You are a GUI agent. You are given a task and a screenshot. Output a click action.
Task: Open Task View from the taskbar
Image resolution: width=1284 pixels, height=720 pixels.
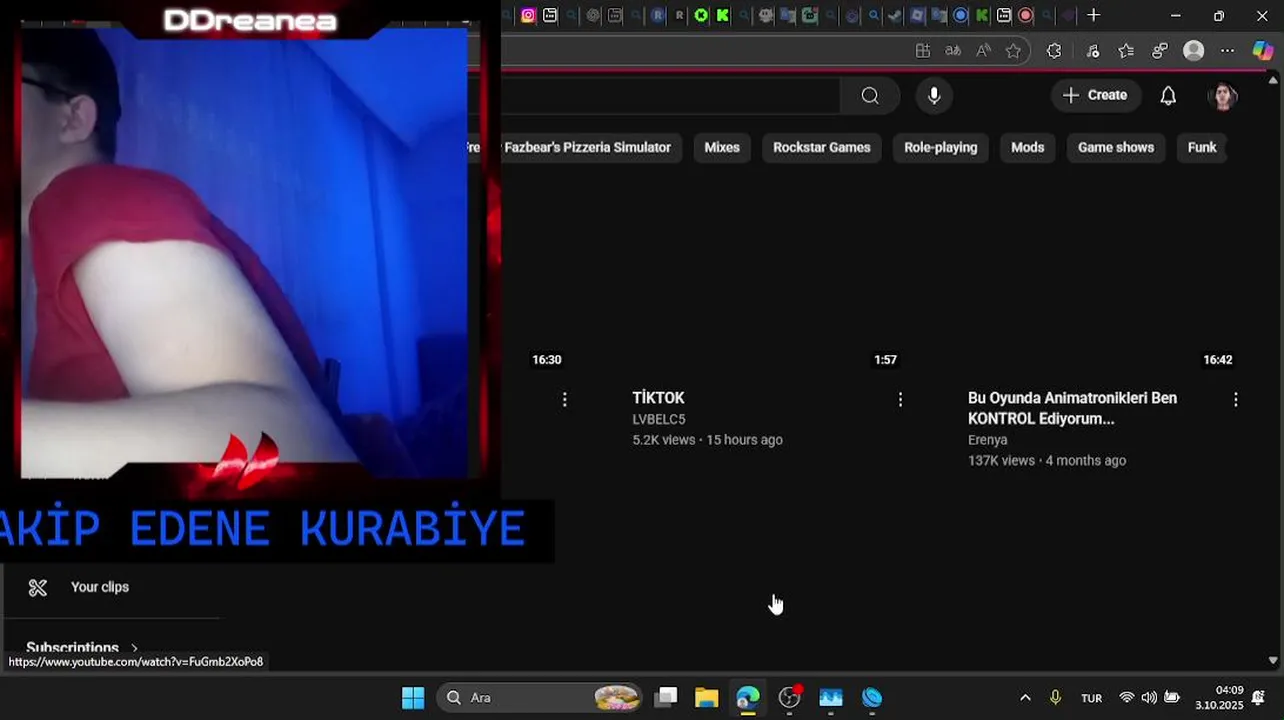click(666, 697)
